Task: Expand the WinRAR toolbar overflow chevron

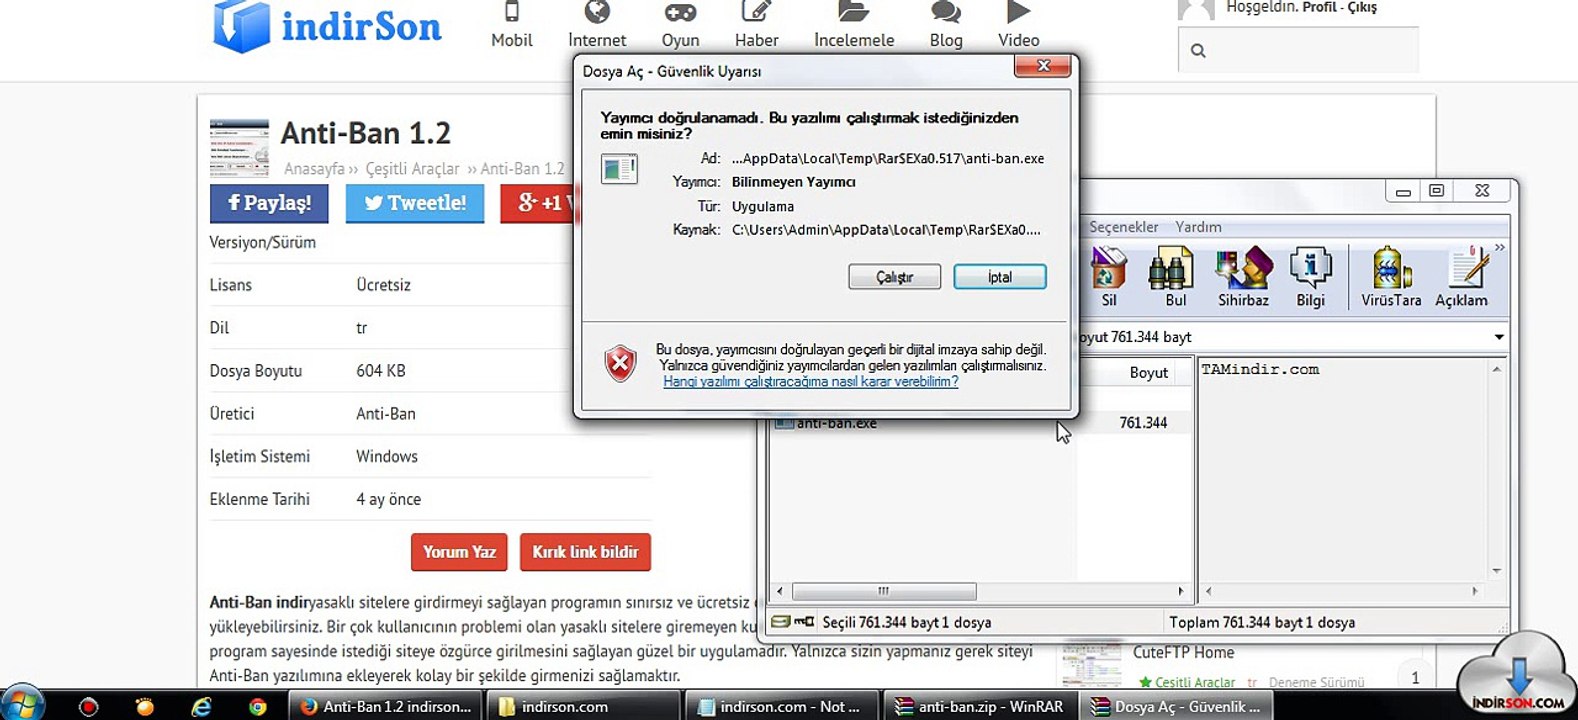Action: pyautogui.click(x=1499, y=247)
